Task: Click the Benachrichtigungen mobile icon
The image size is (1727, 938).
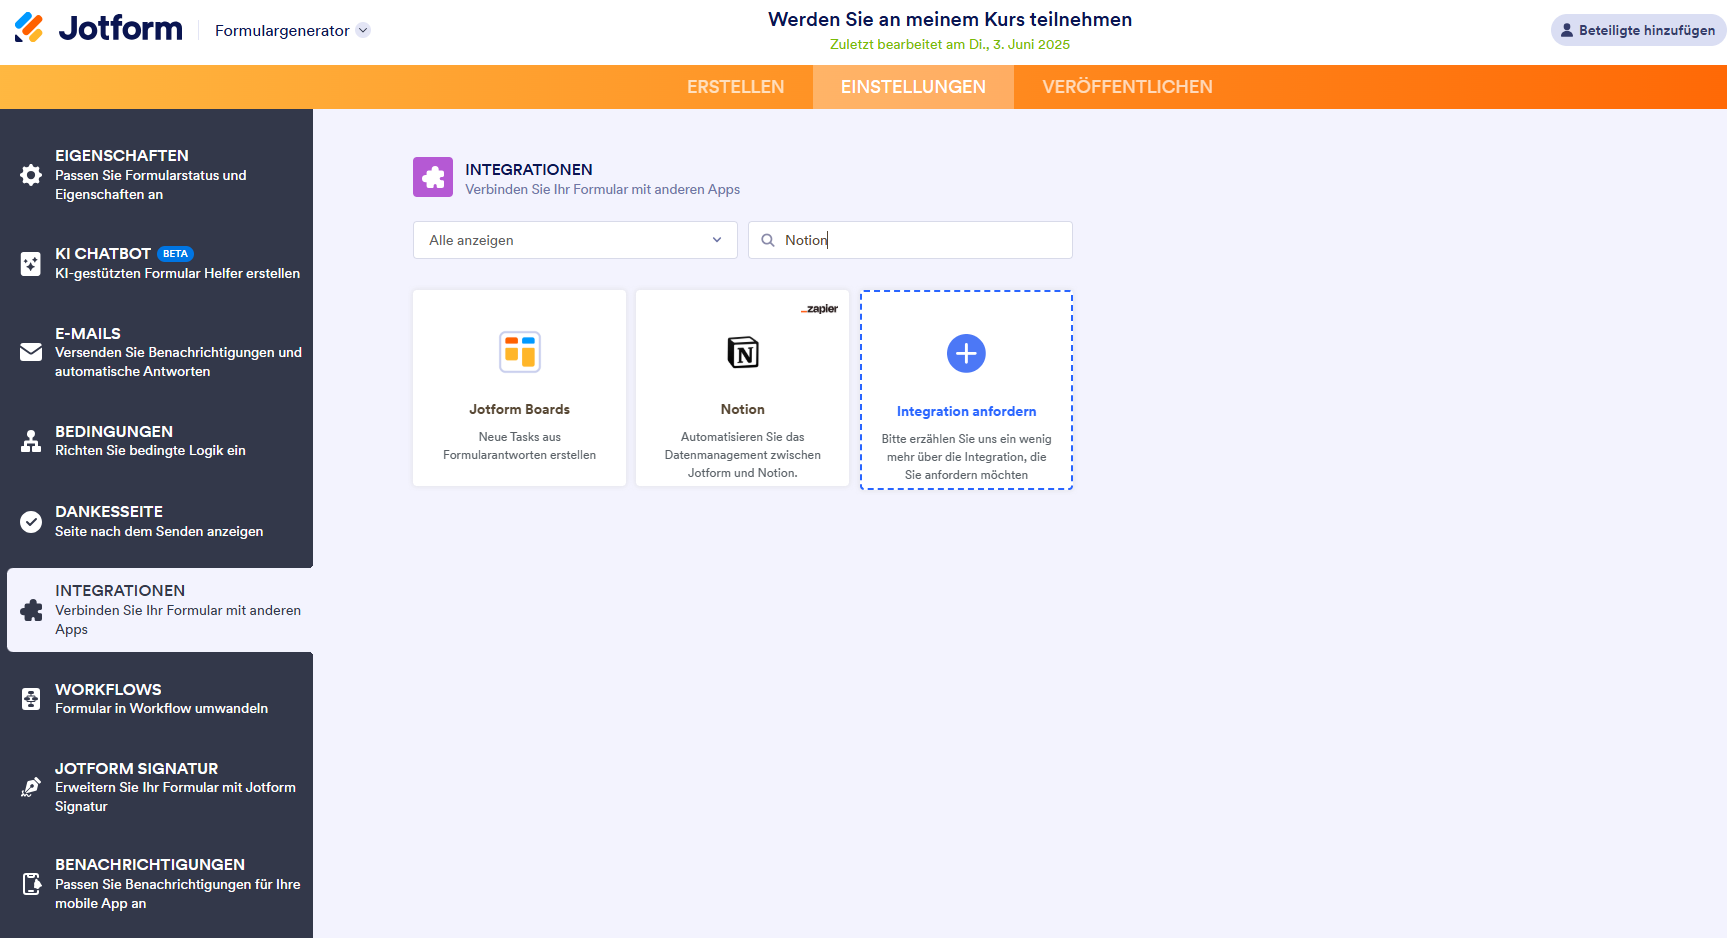Action: click(31, 884)
